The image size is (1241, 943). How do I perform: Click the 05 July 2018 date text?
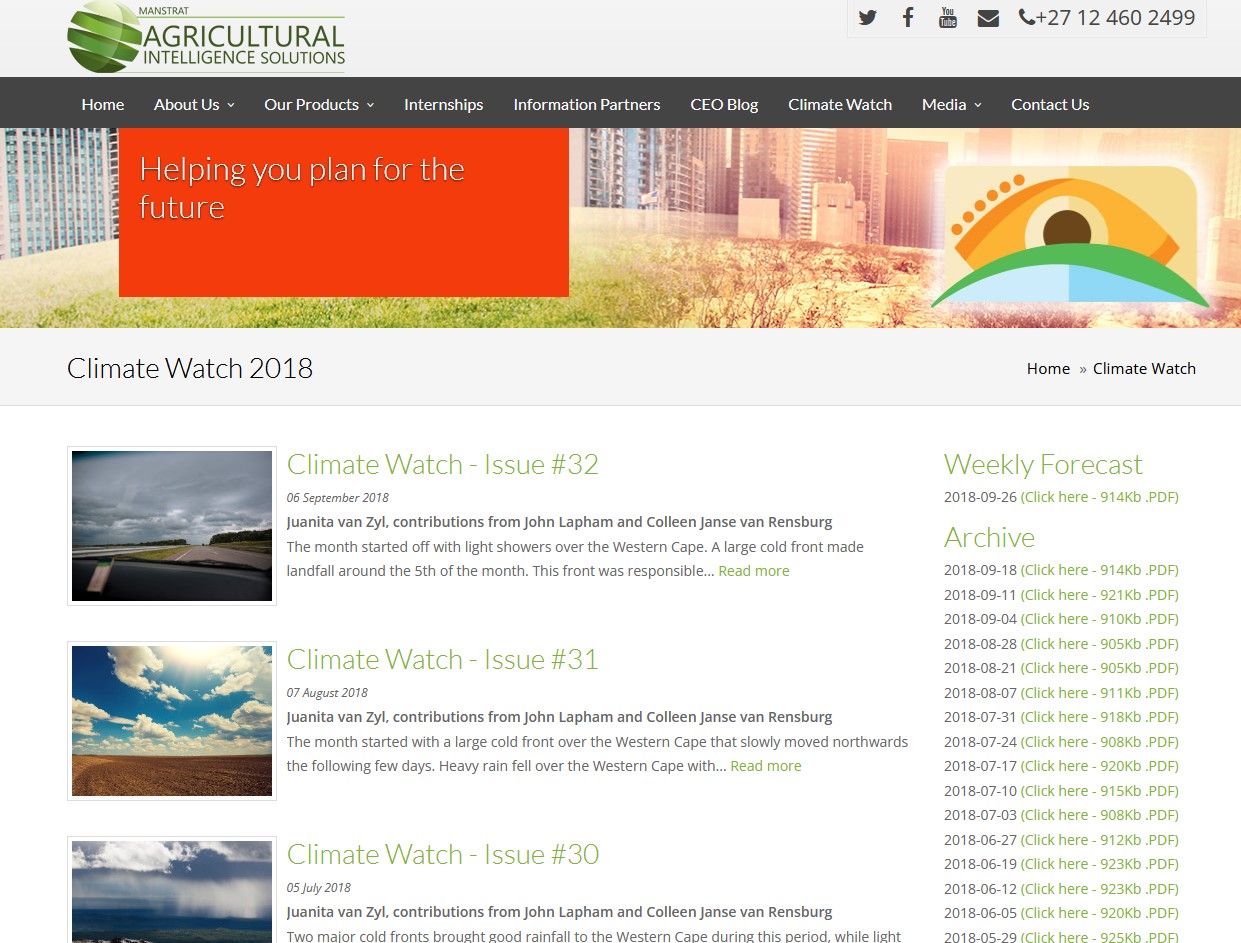coord(319,888)
